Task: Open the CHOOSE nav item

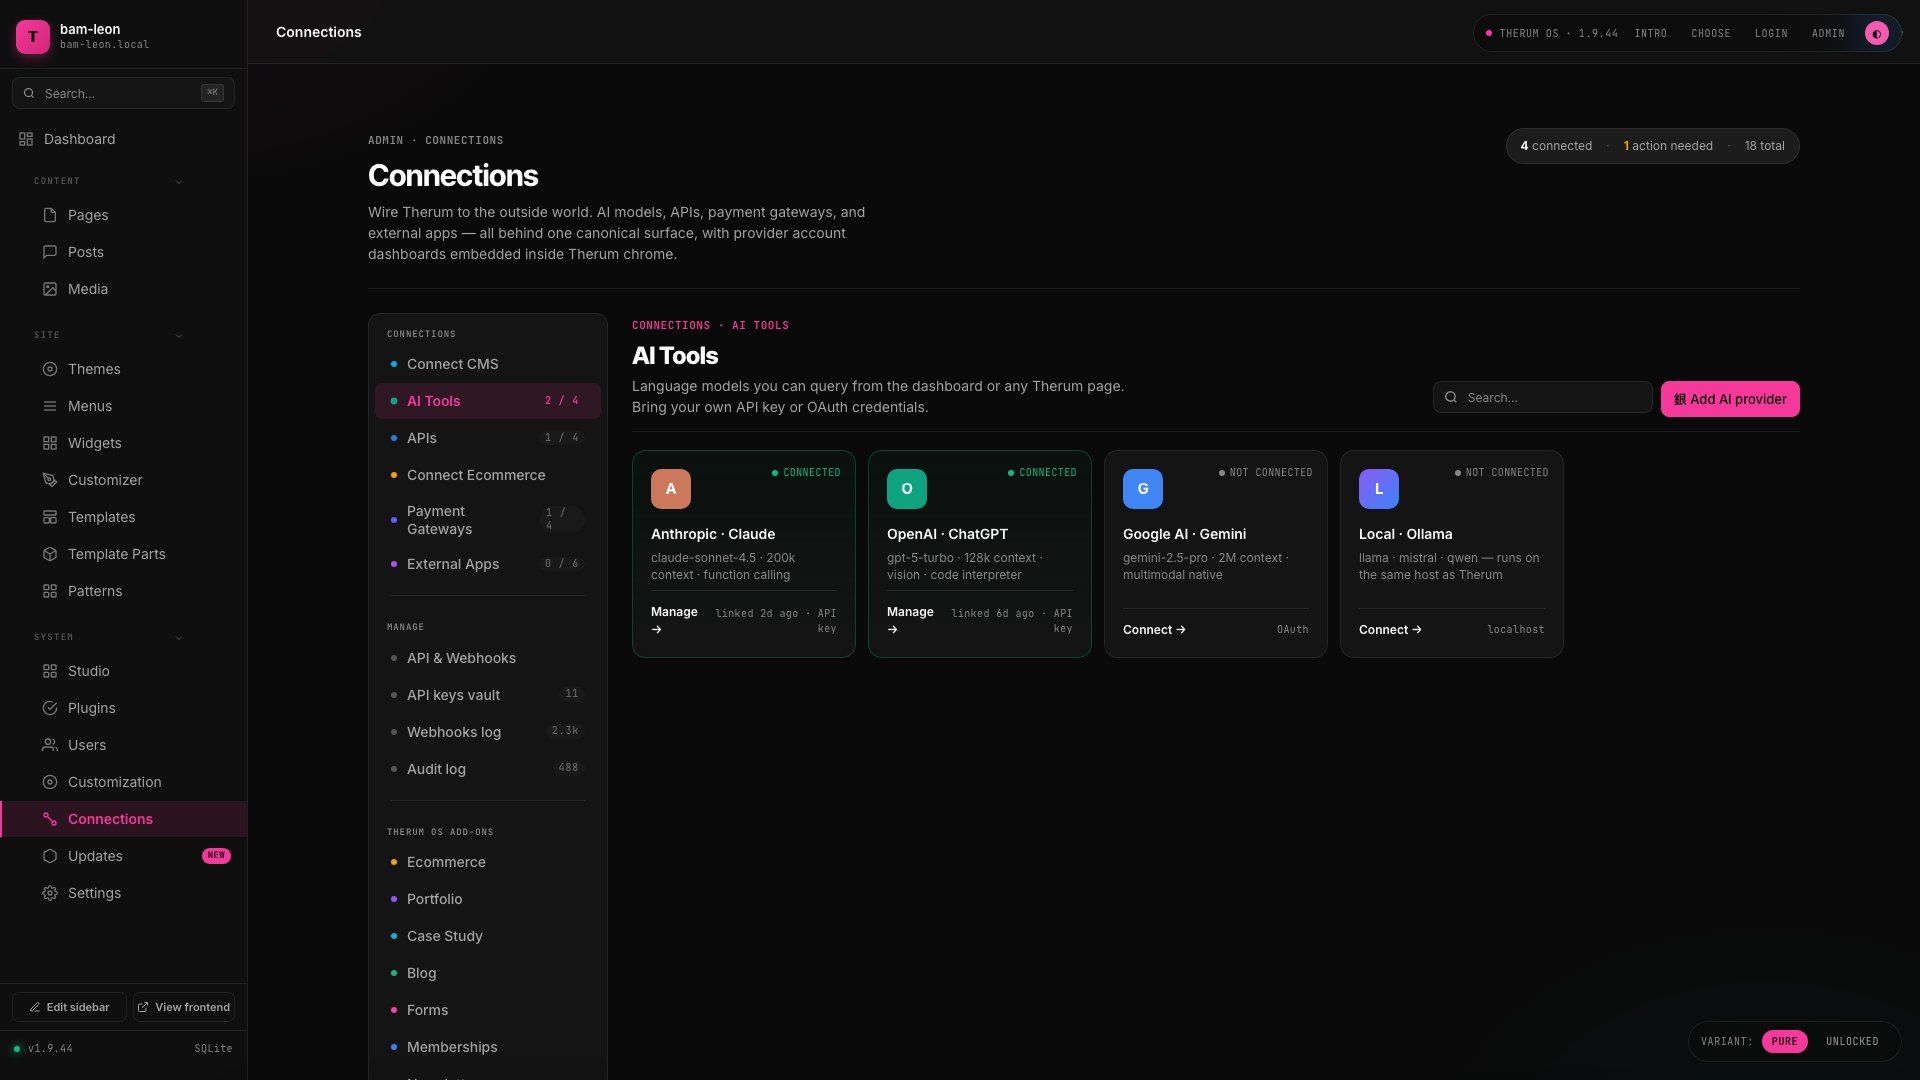Action: [x=1711, y=33]
